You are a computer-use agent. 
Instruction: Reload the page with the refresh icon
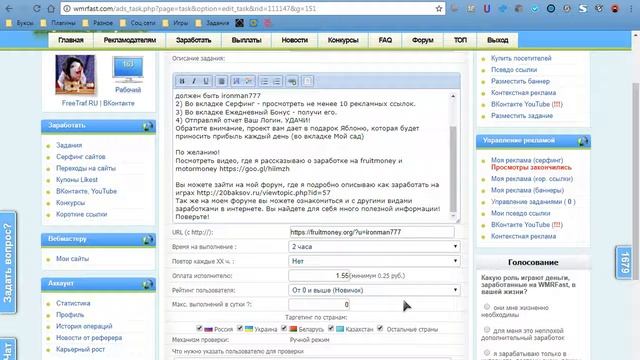click(36, 9)
